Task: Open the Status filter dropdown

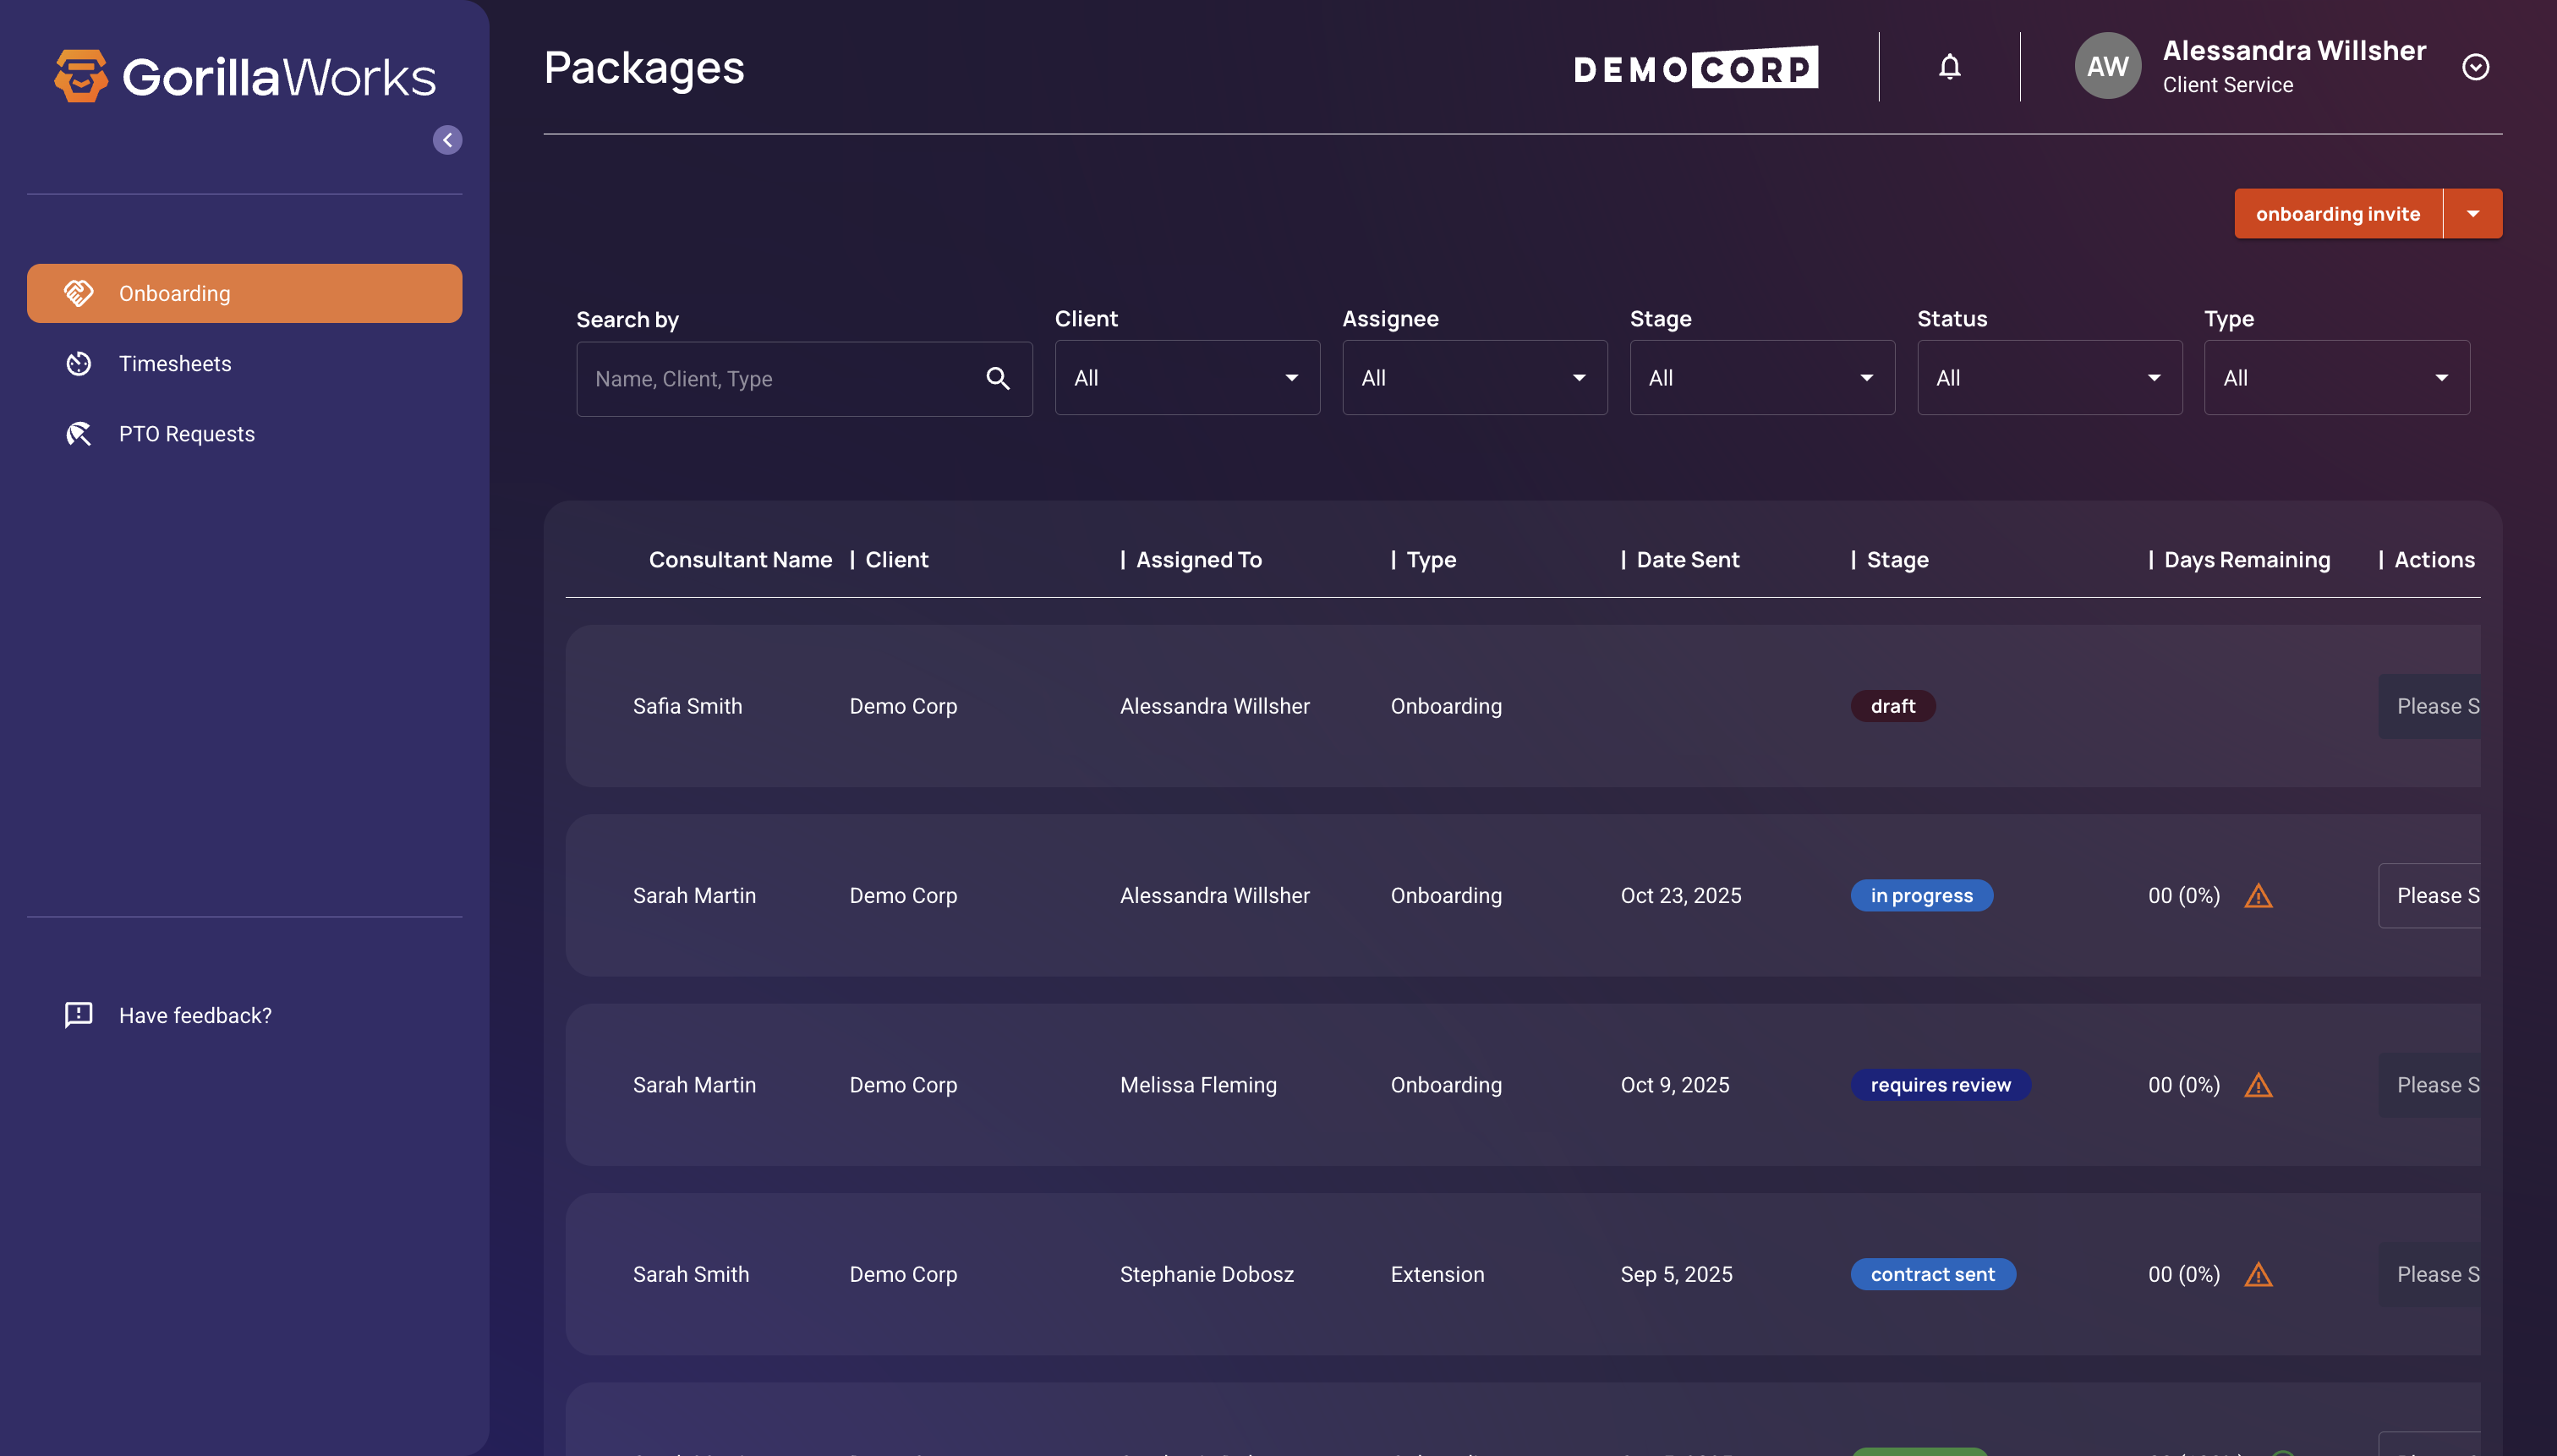Action: (2048, 378)
